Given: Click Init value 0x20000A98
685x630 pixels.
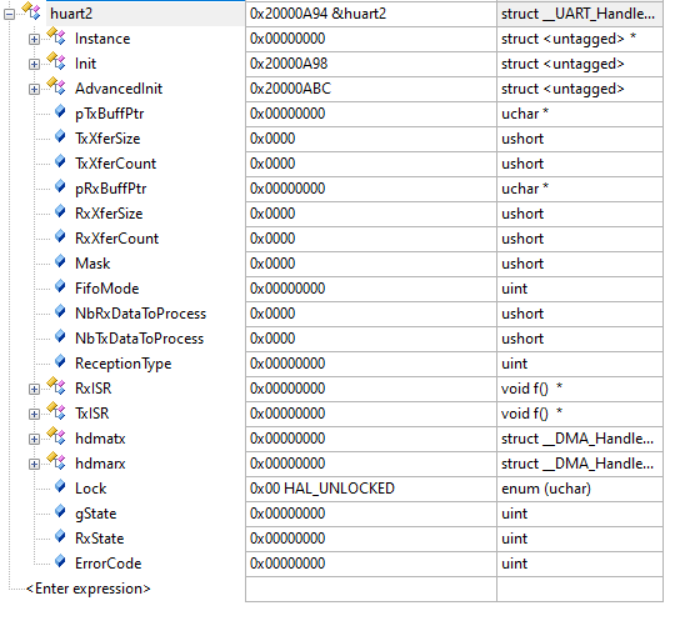Looking at the screenshot, I should [289, 64].
